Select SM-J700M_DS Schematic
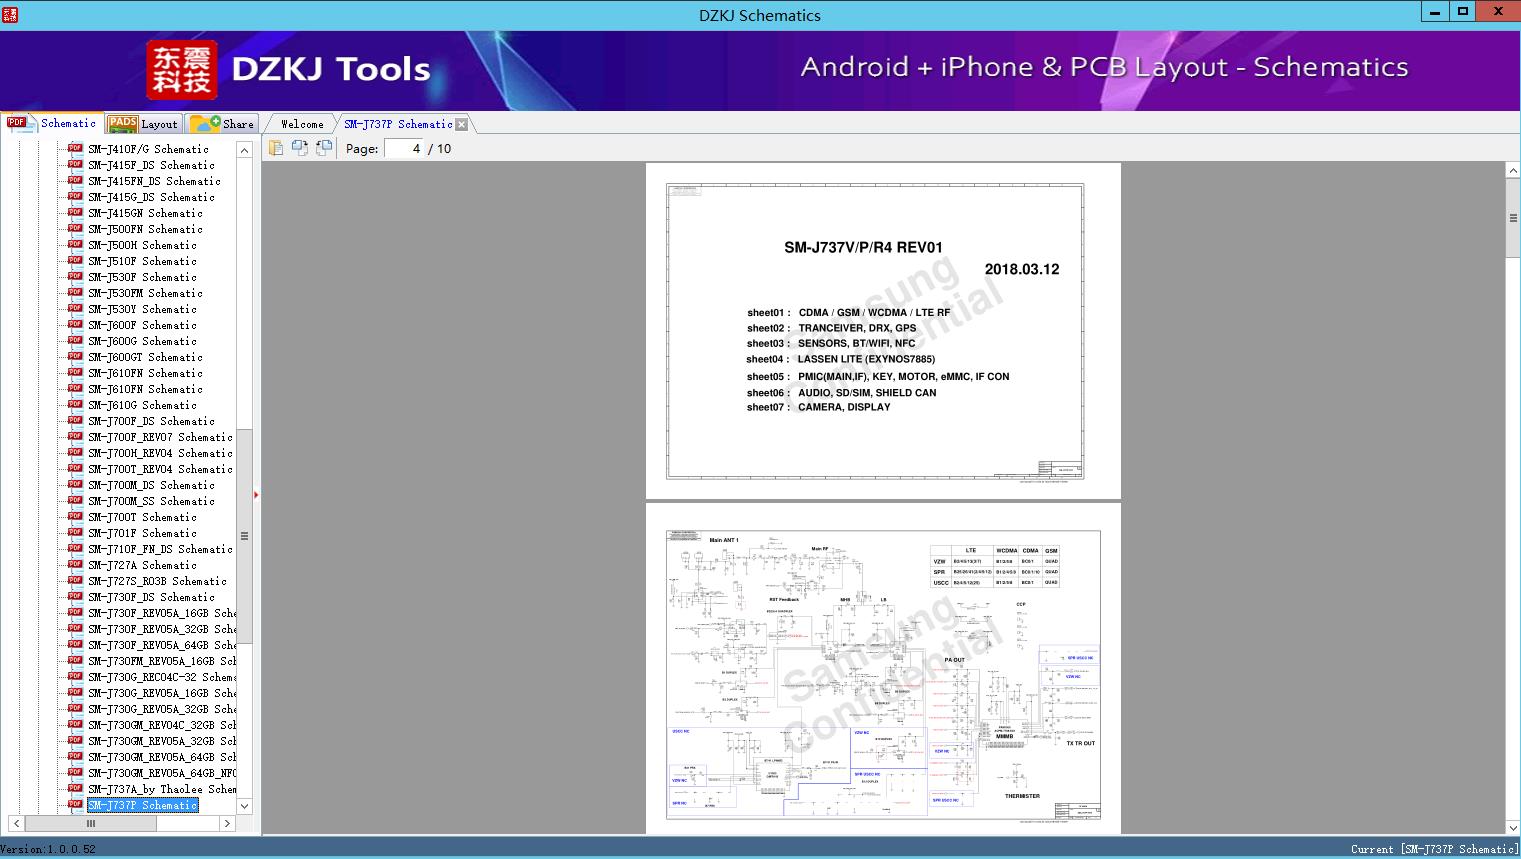 click(151, 485)
